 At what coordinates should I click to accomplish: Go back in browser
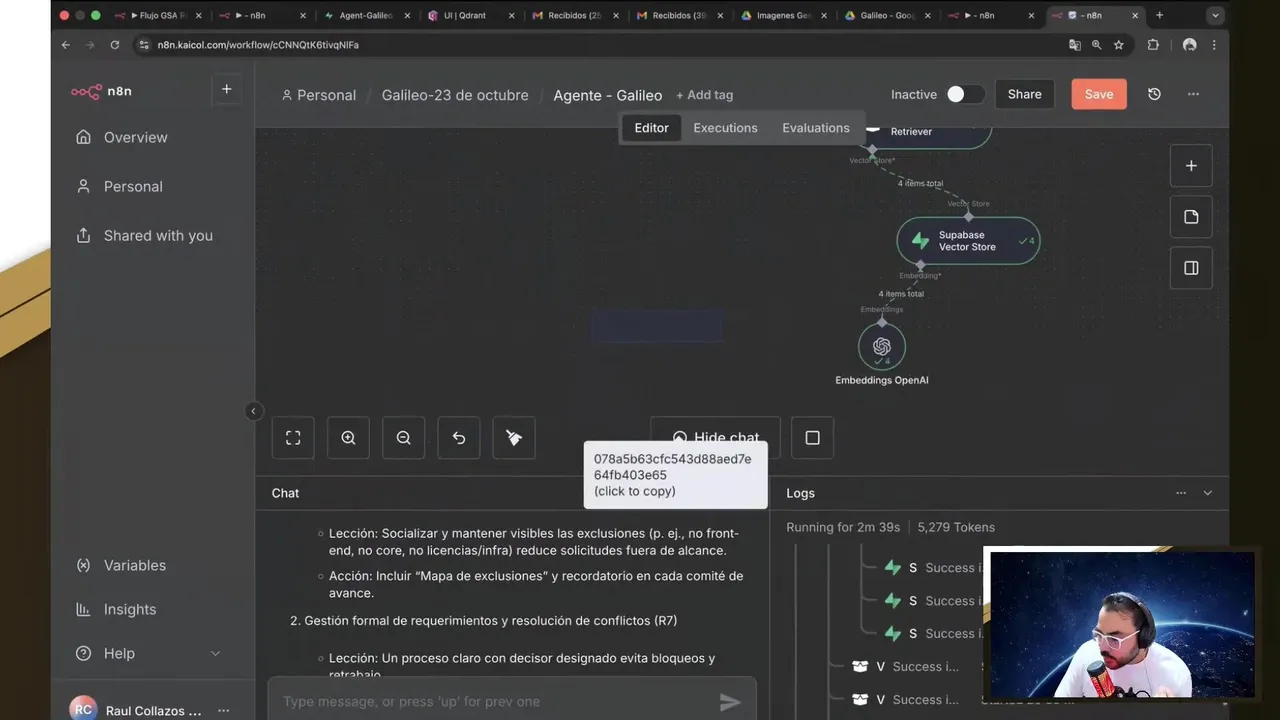[x=65, y=45]
